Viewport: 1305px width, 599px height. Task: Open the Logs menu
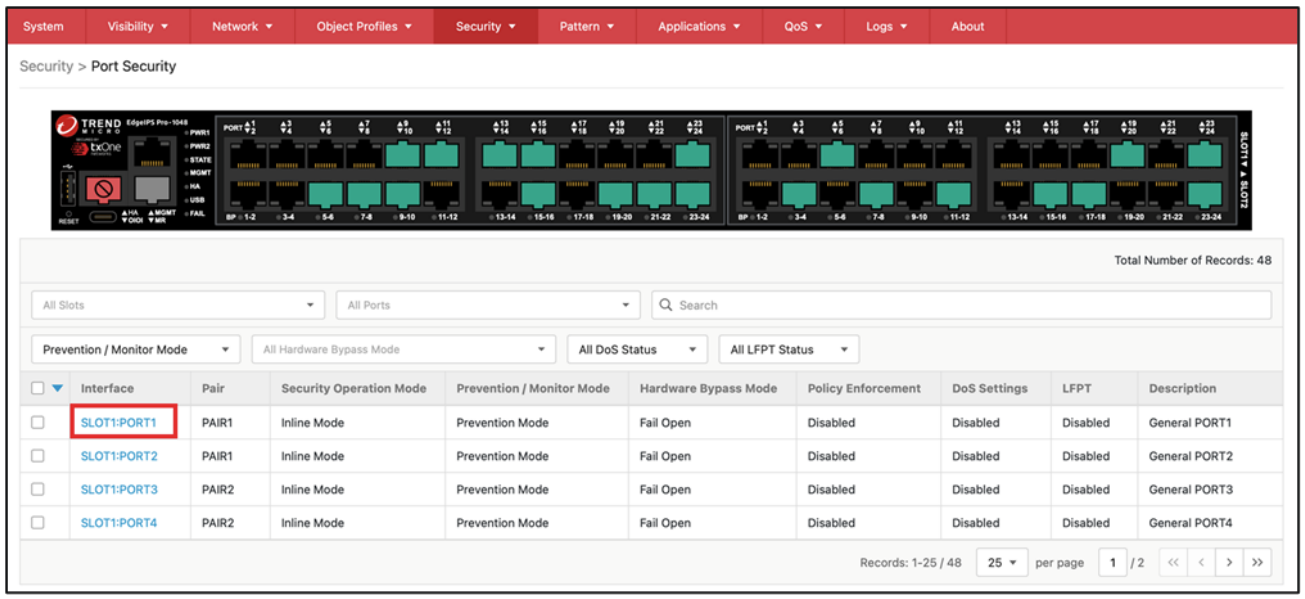[x=887, y=26]
